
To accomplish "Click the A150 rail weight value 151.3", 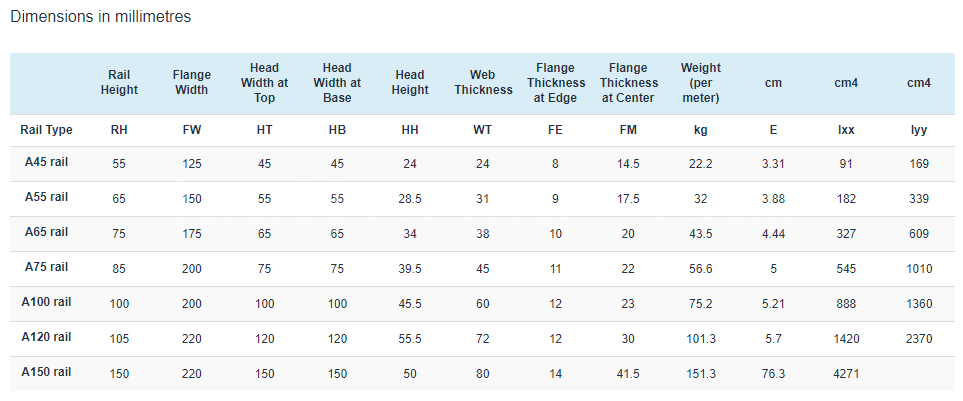I will [701, 374].
